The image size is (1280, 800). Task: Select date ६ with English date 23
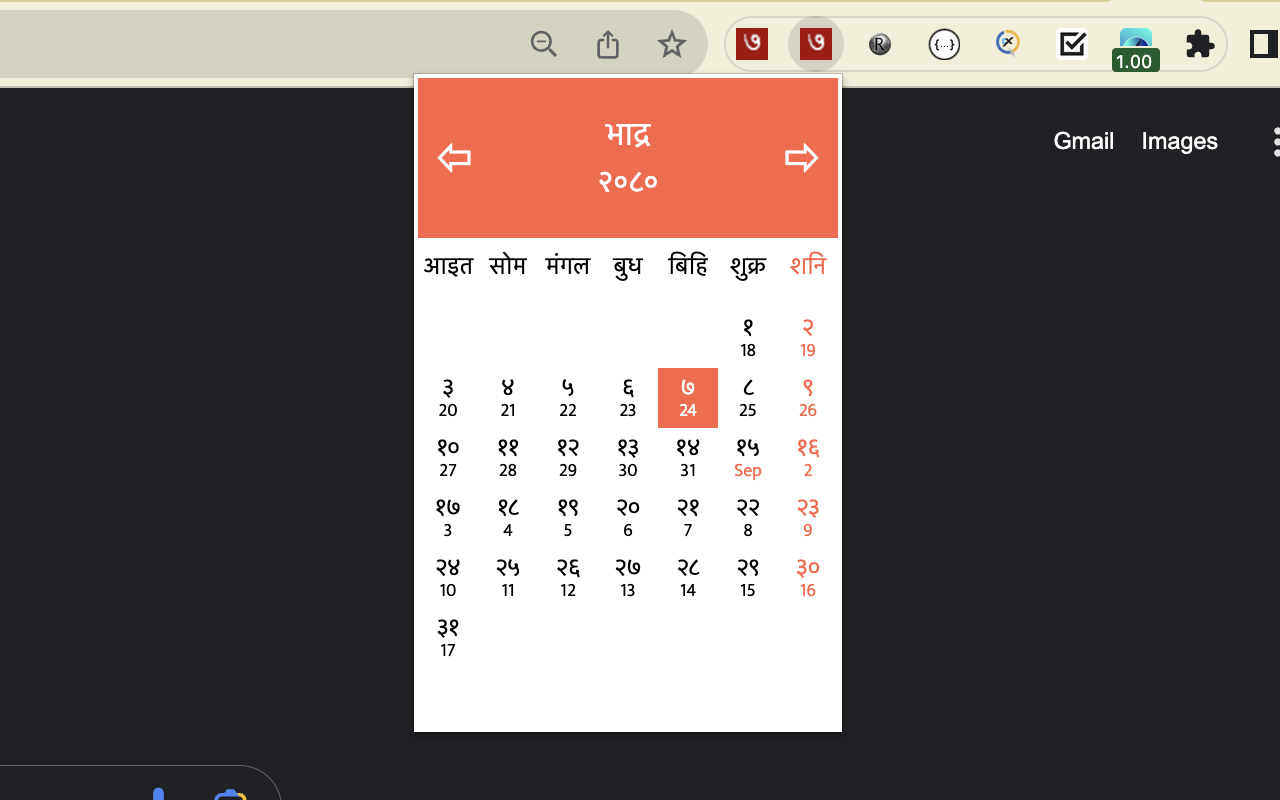click(628, 398)
